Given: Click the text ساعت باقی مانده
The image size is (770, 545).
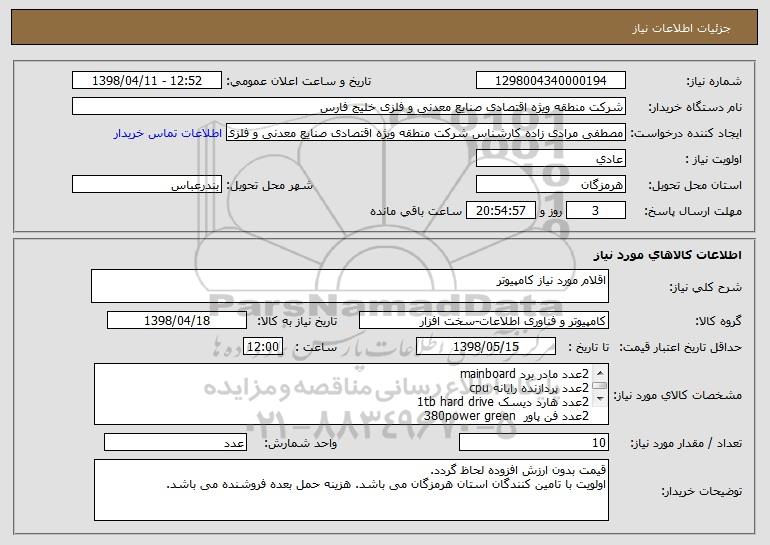Looking at the screenshot, I should tap(416, 211).
